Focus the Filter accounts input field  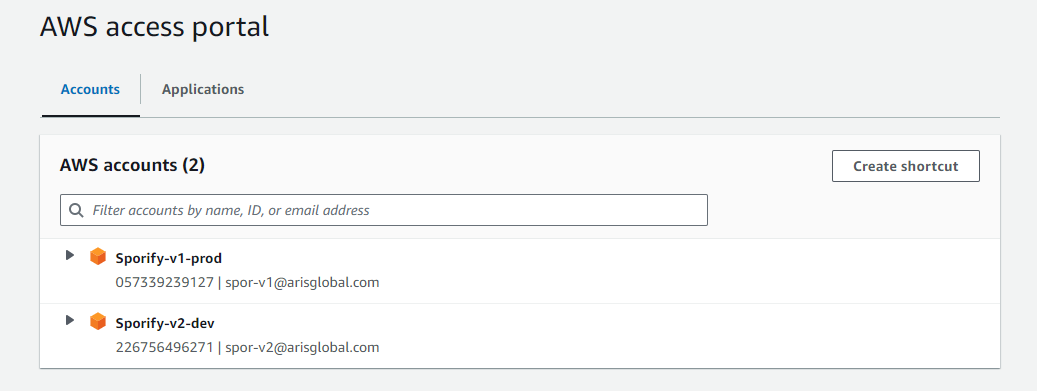384,210
